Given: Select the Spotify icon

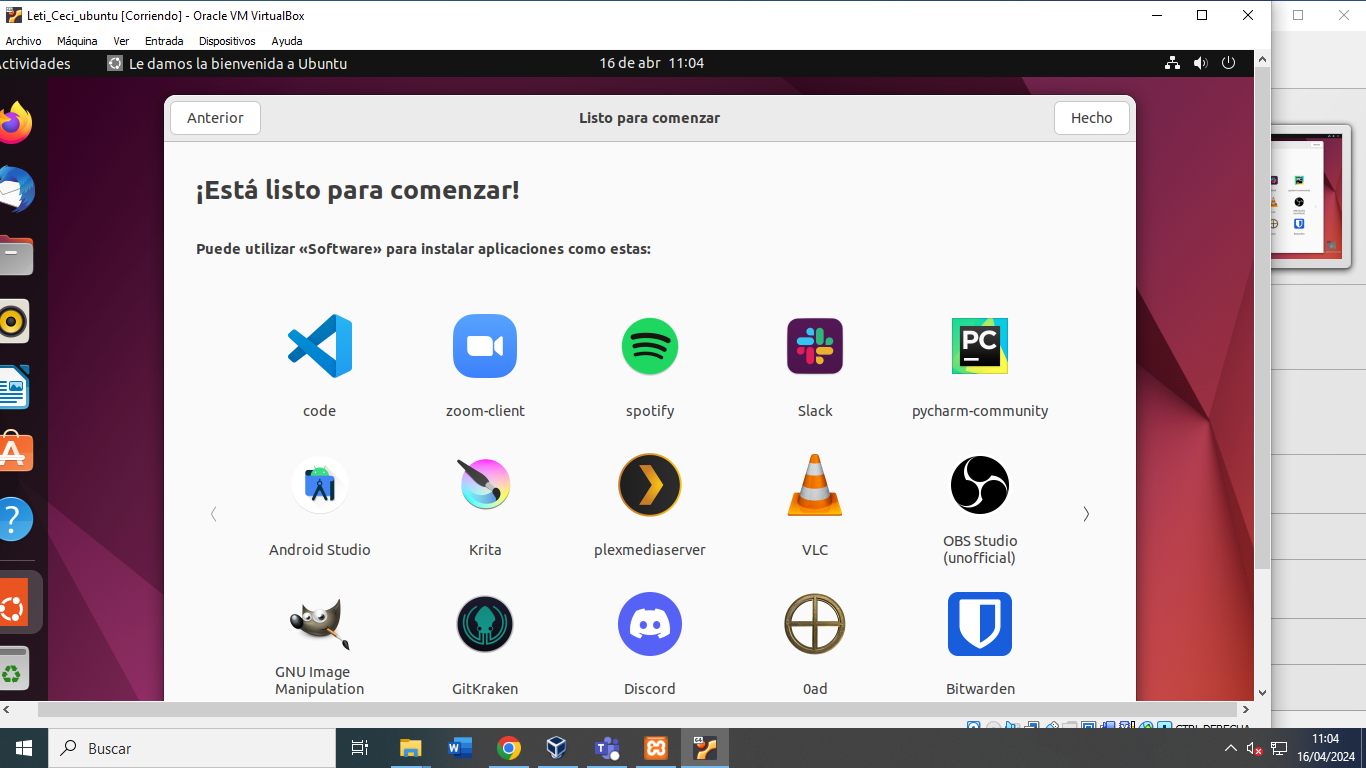Looking at the screenshot, I should (650, 347).
